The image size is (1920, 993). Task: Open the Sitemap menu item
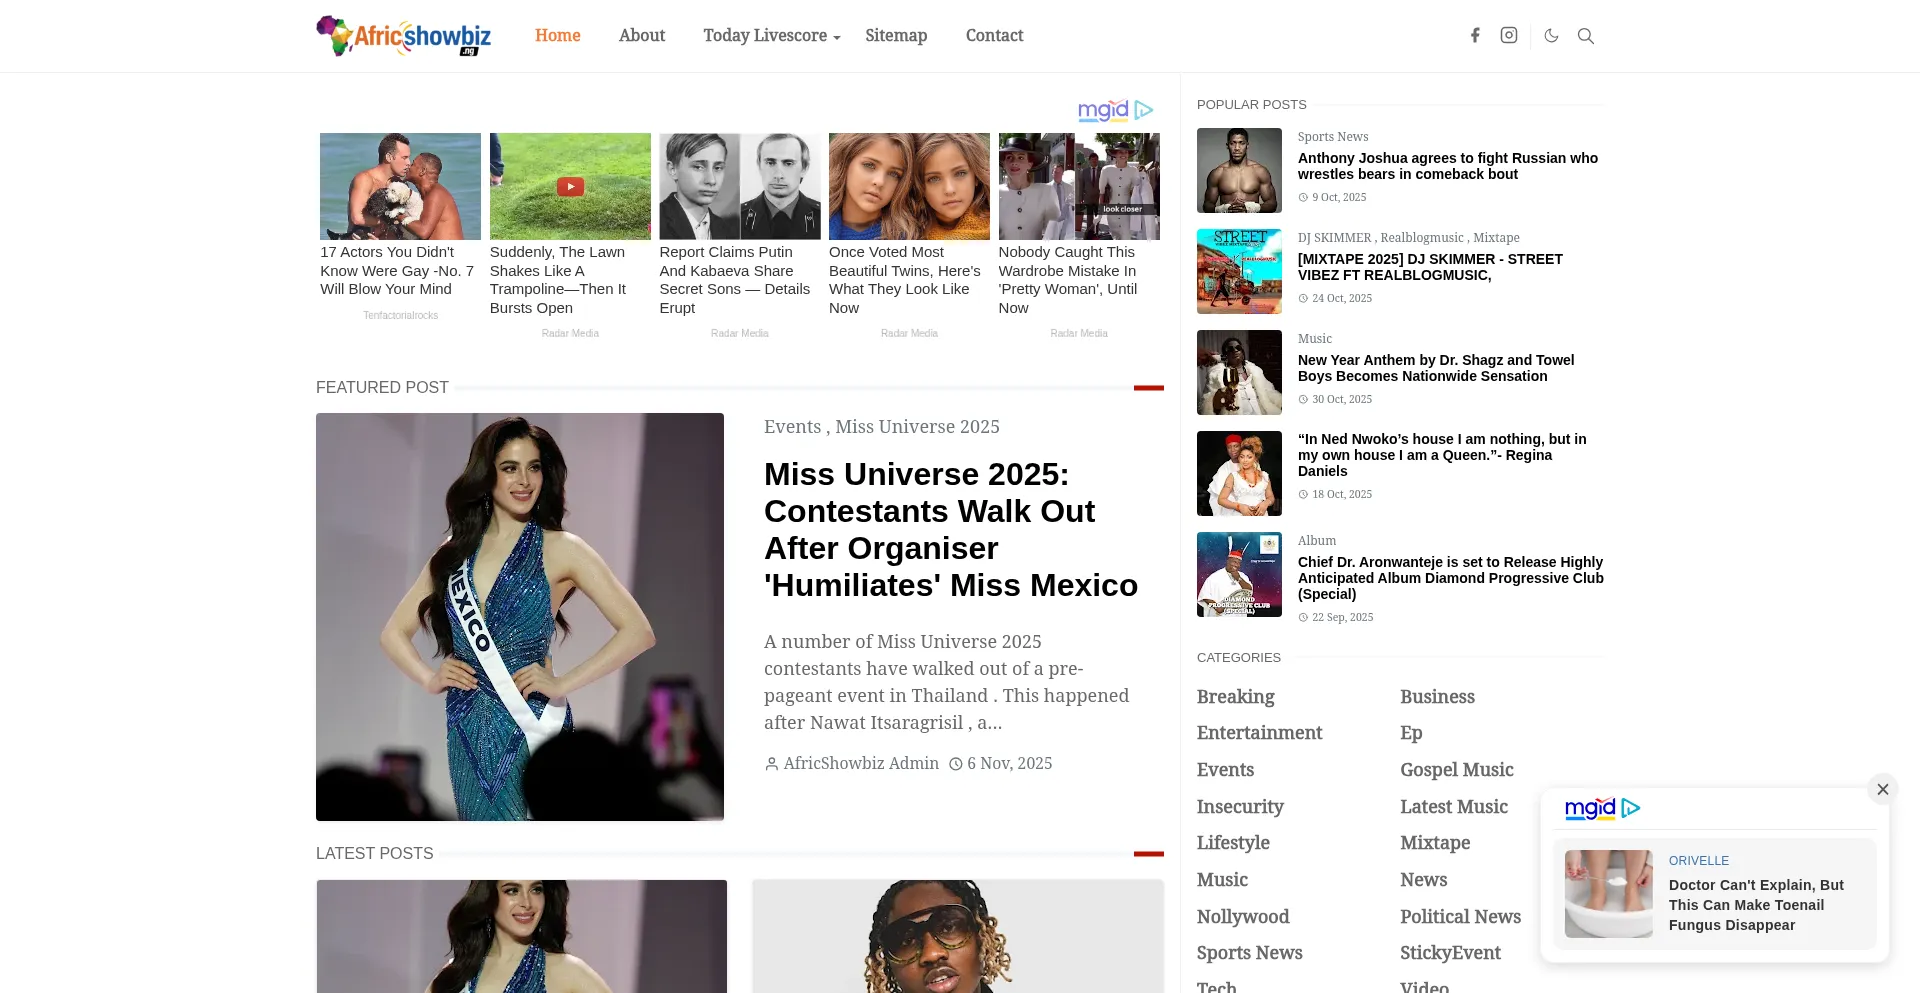pyautogui.click(x=896, y=36)
